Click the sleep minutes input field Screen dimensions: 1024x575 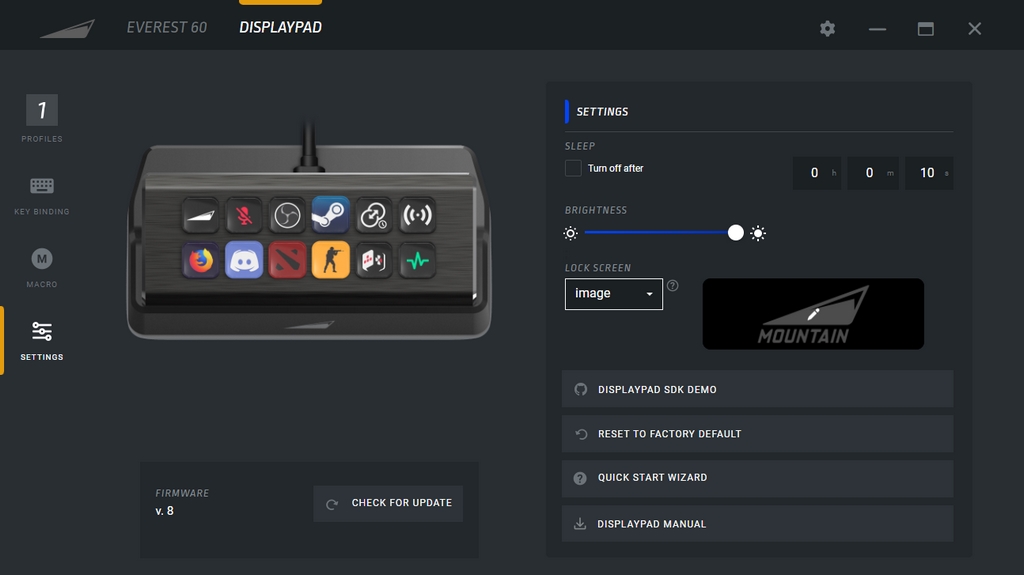872,173
